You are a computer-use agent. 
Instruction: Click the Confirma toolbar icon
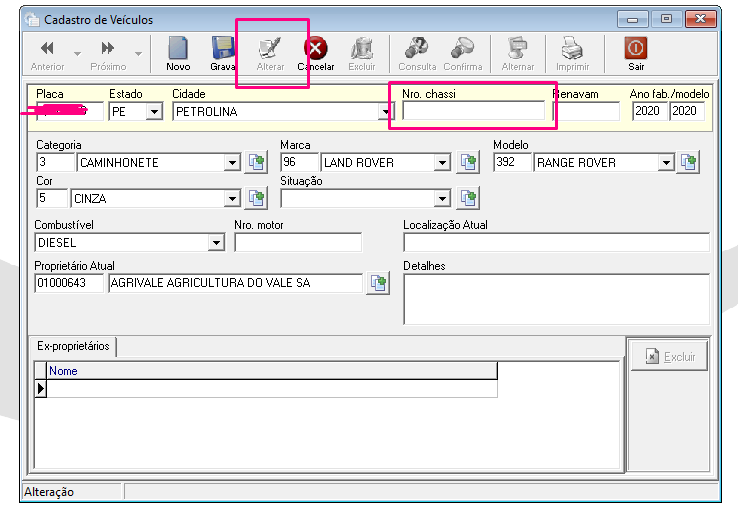[463, 55]
